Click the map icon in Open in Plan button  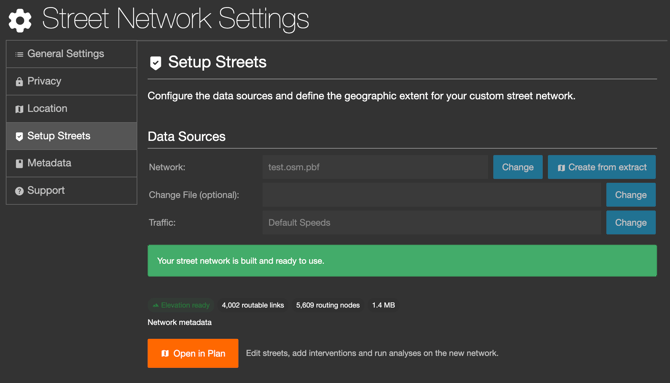(x=165, y=354)
